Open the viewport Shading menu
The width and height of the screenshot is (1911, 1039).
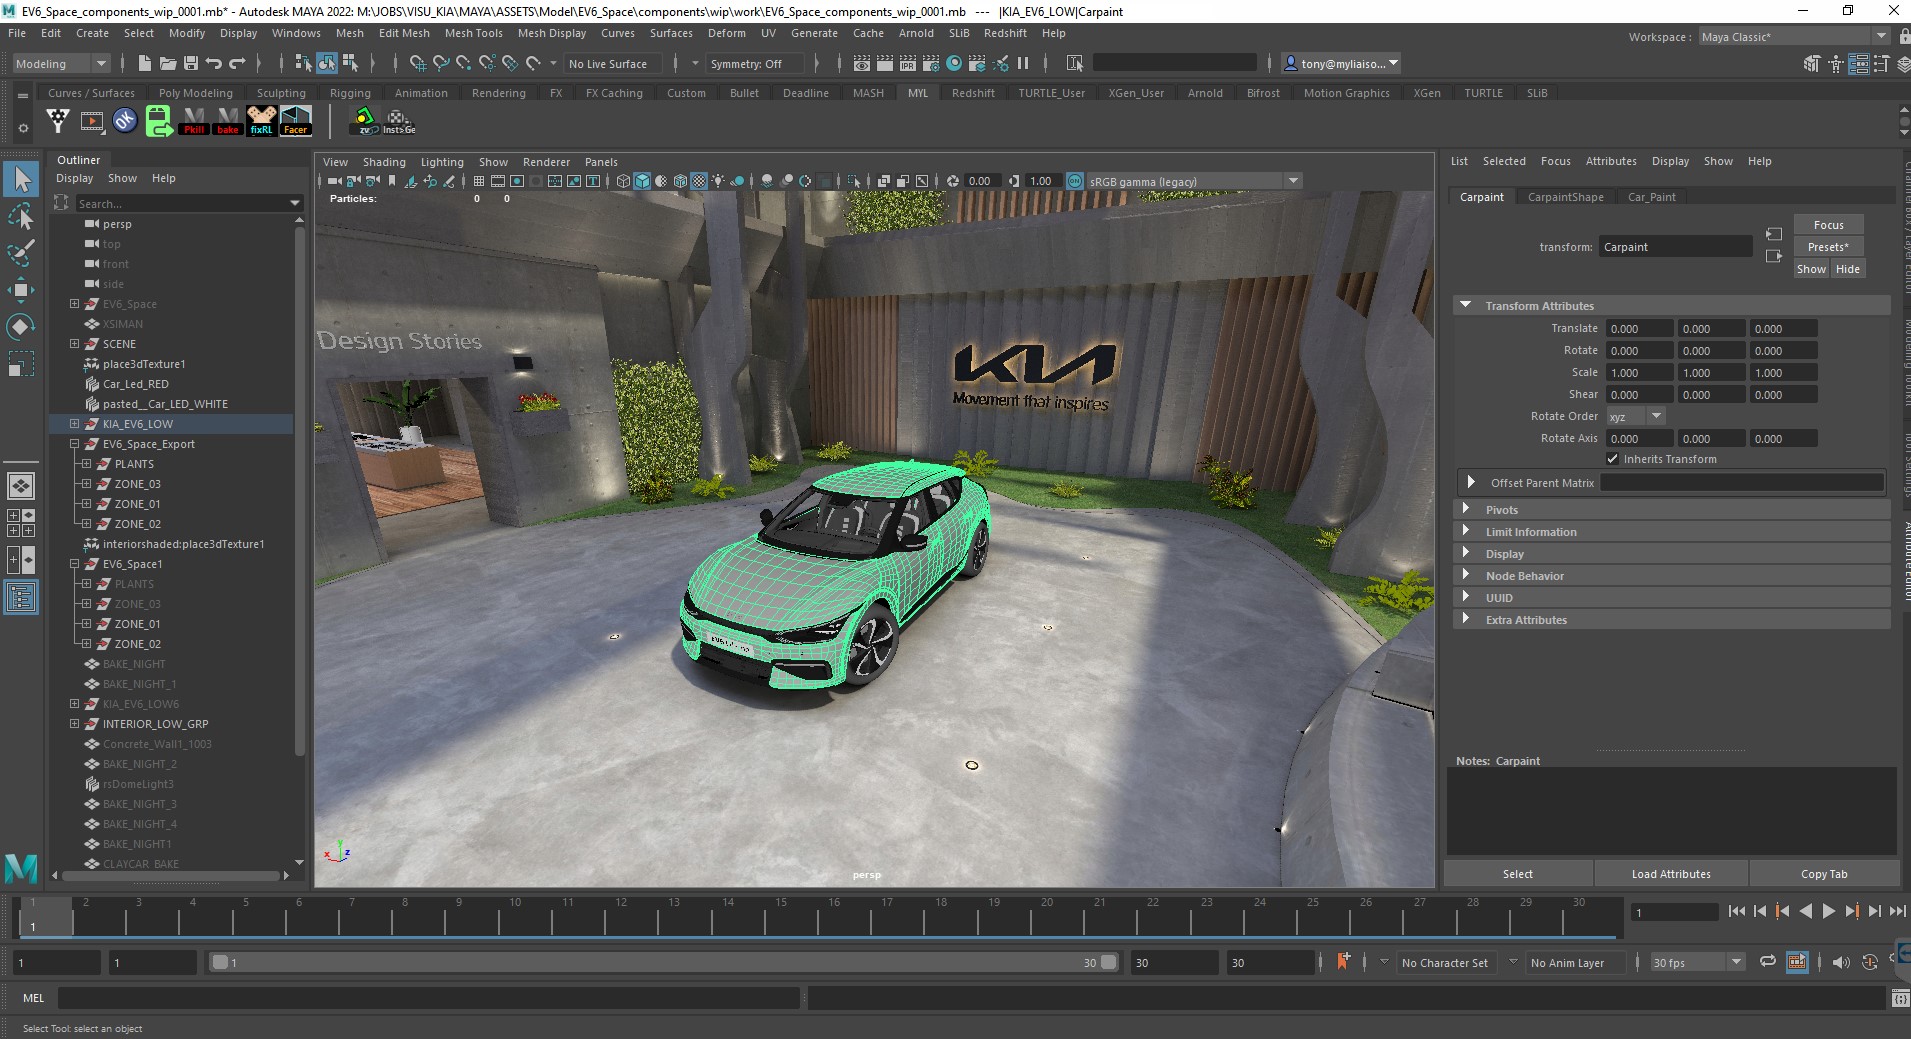point(384,162)
